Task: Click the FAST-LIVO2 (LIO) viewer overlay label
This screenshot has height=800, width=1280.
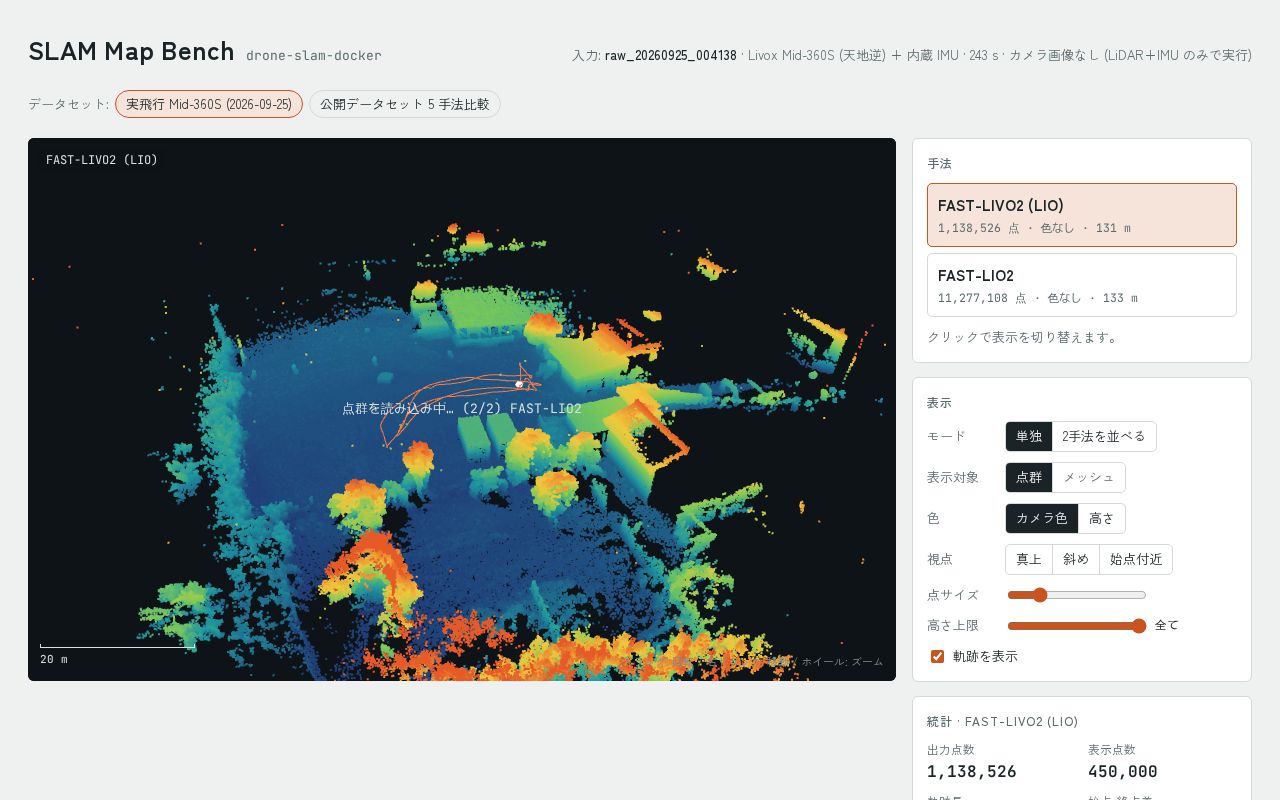Action: [102, 160]
